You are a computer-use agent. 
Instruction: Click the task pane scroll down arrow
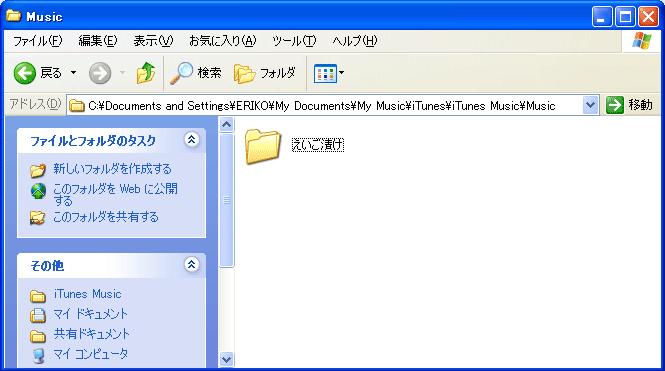click(226, 360)
